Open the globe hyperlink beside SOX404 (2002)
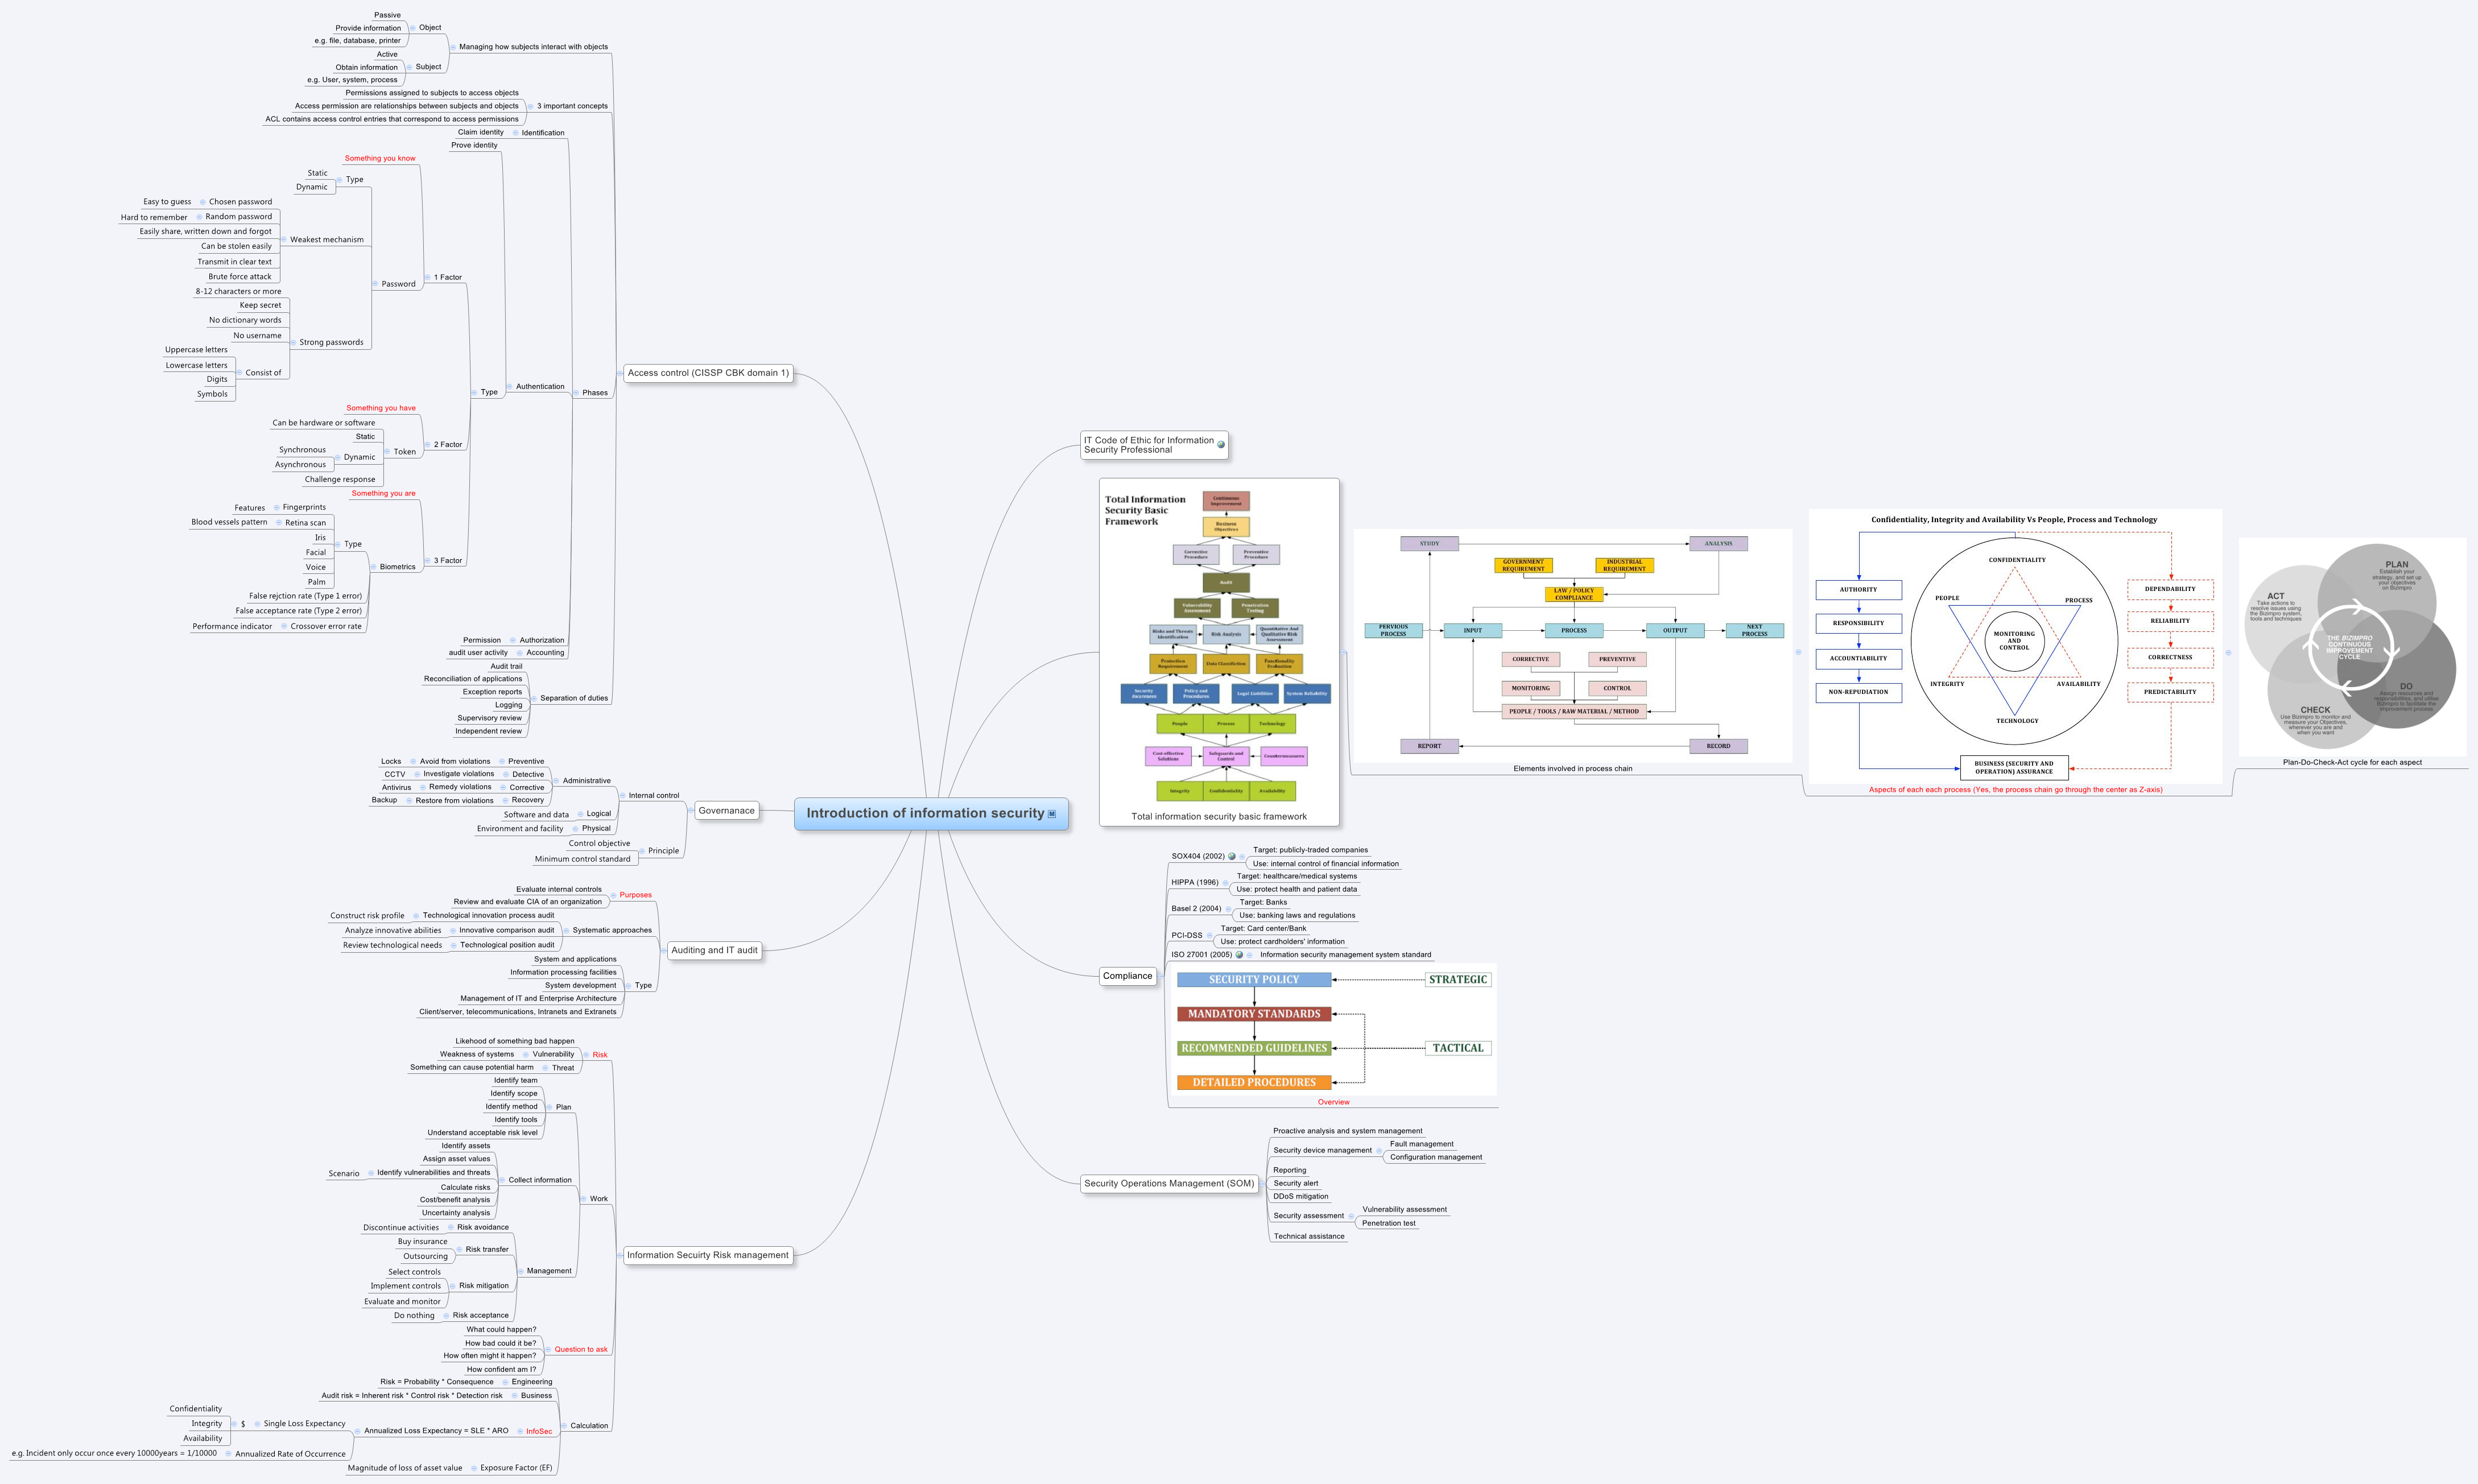Viewport: 2478px width, 1484px height. click(x=1232, y=857)
